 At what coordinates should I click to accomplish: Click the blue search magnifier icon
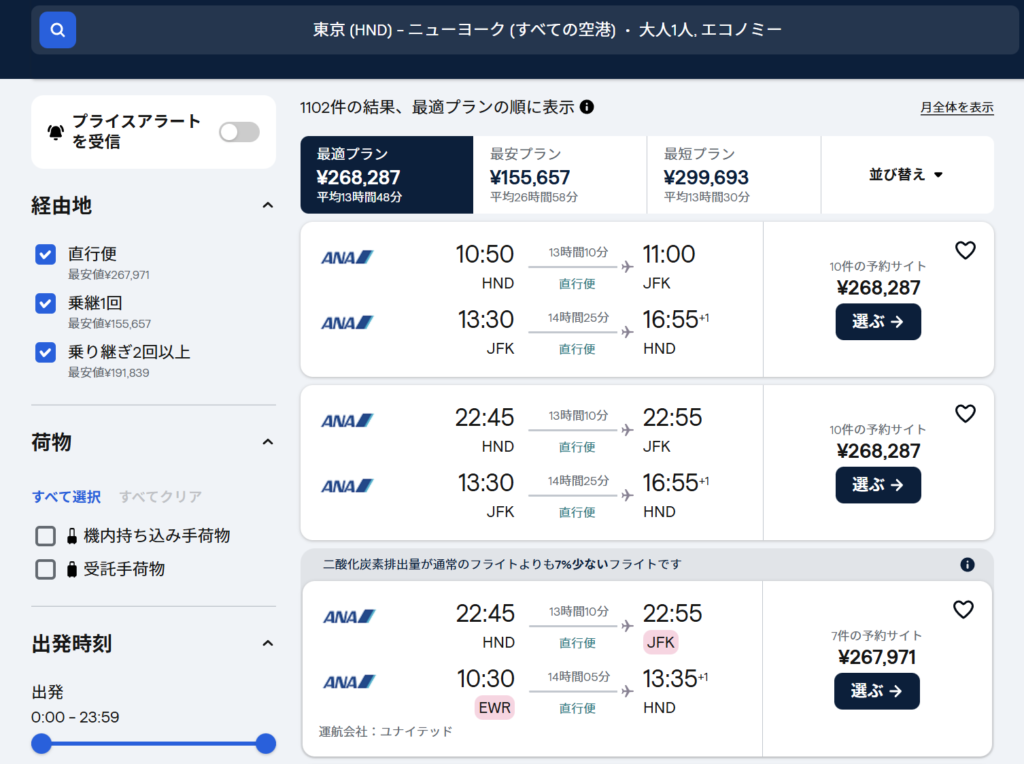pyautogui.click(x=58, y=30)
